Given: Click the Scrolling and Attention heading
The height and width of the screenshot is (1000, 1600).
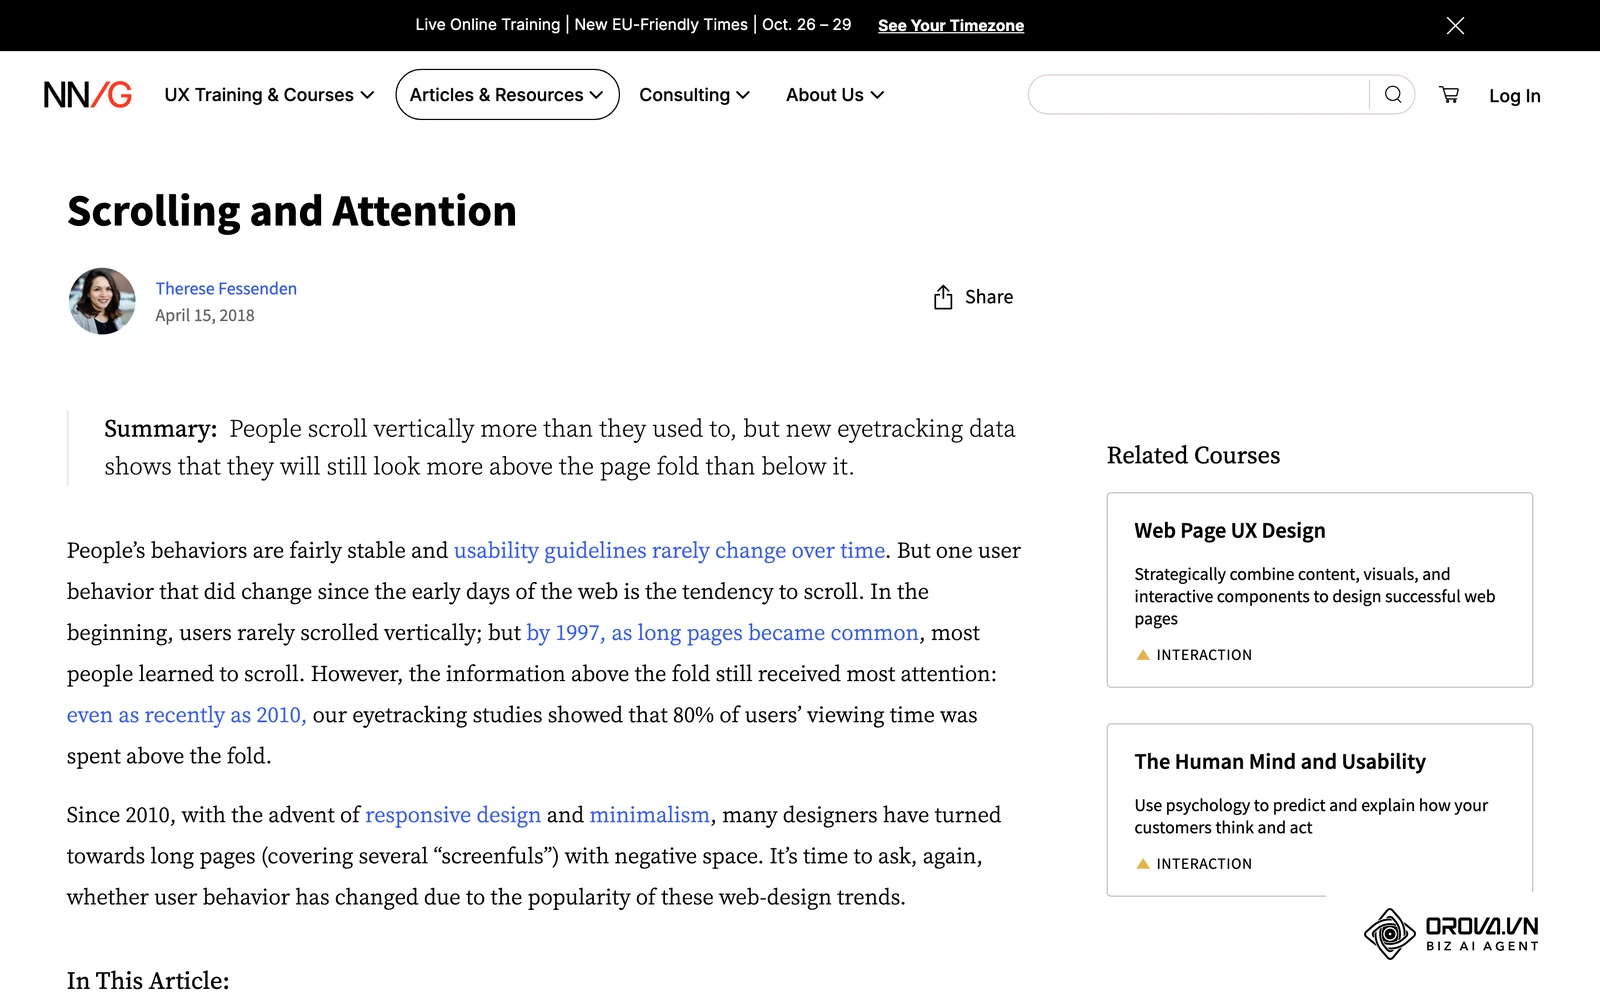Looking at the screenshot, I should coord(292,212).
